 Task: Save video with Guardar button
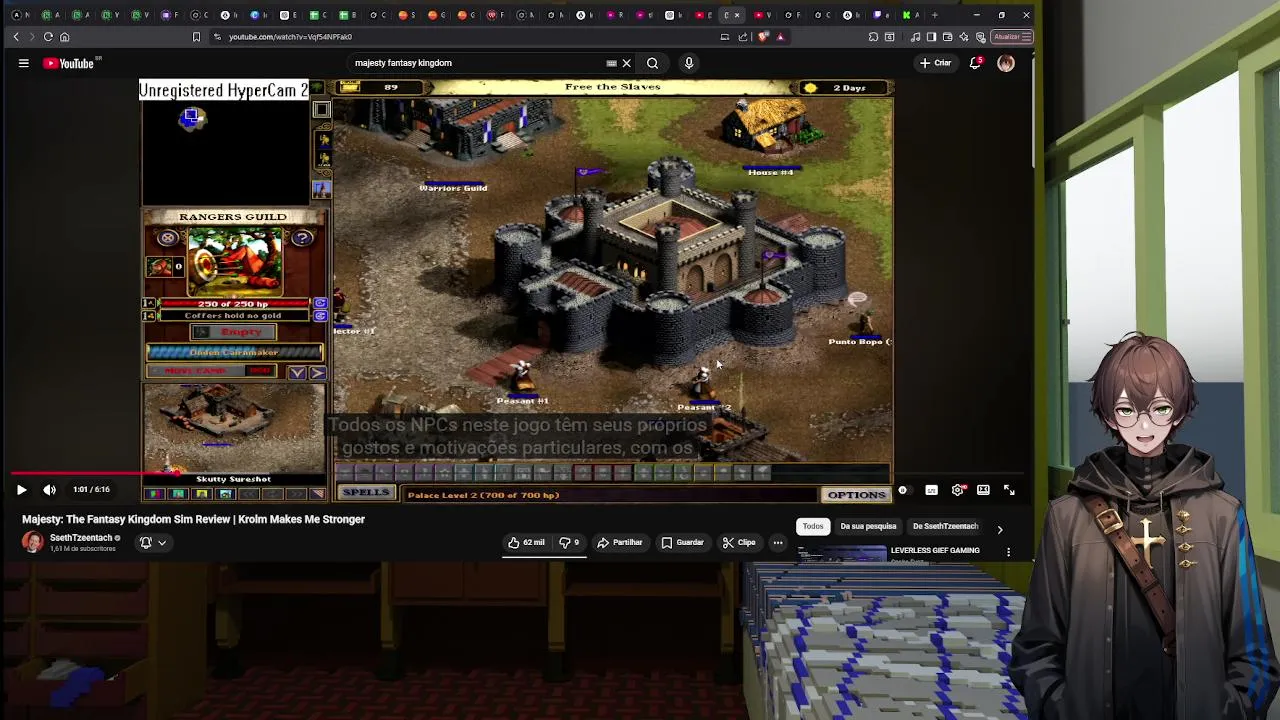coord(682,543)
